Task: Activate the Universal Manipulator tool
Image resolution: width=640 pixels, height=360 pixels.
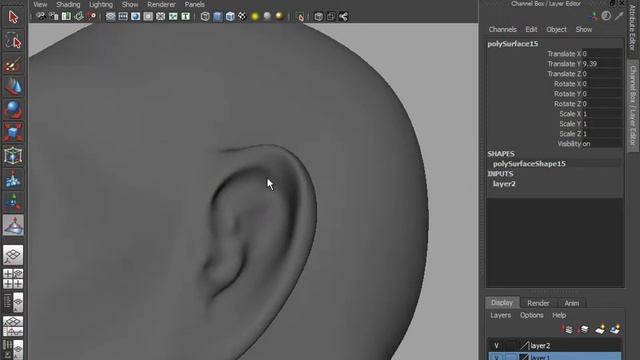Action: click(x=13, y=156)
